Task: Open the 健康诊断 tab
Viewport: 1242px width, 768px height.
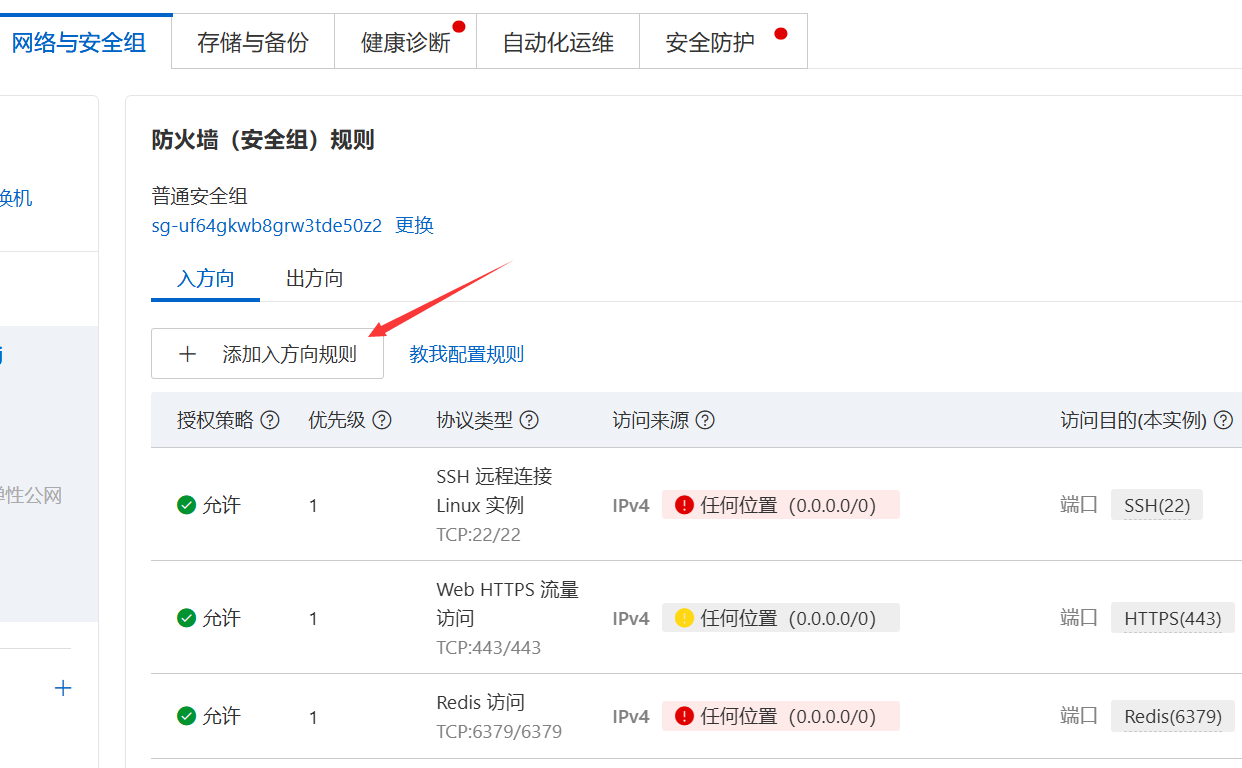Action: 405,42
